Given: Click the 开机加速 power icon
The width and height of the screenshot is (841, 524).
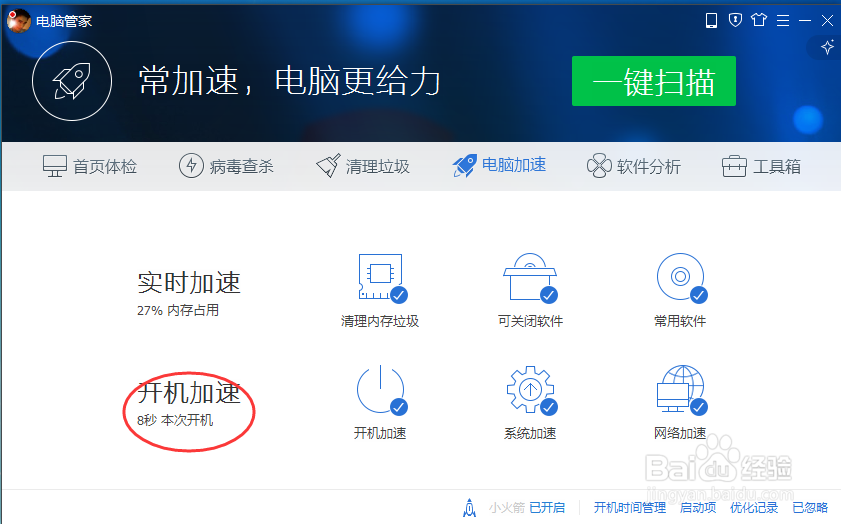Looking at the screenshot, I should pyautogui.click(x=380, y=389).
